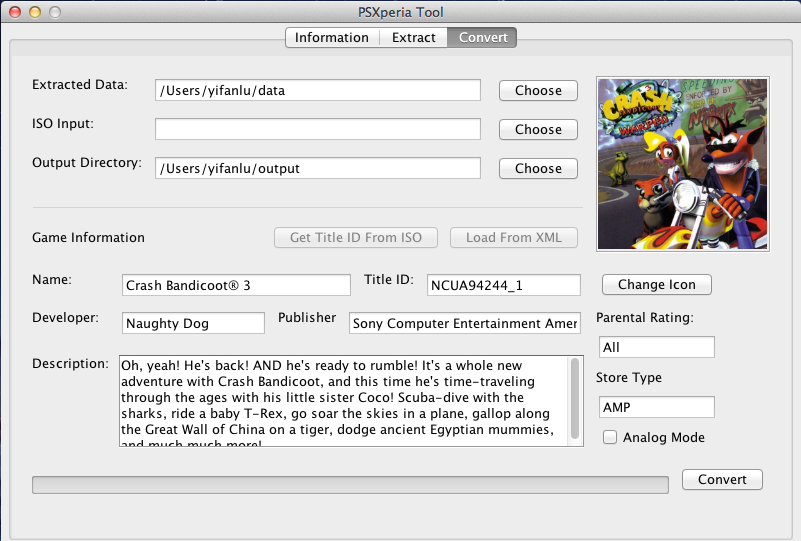Click Choose button for Output Directory
Screen dimensions: 801x541
(538, 169)
